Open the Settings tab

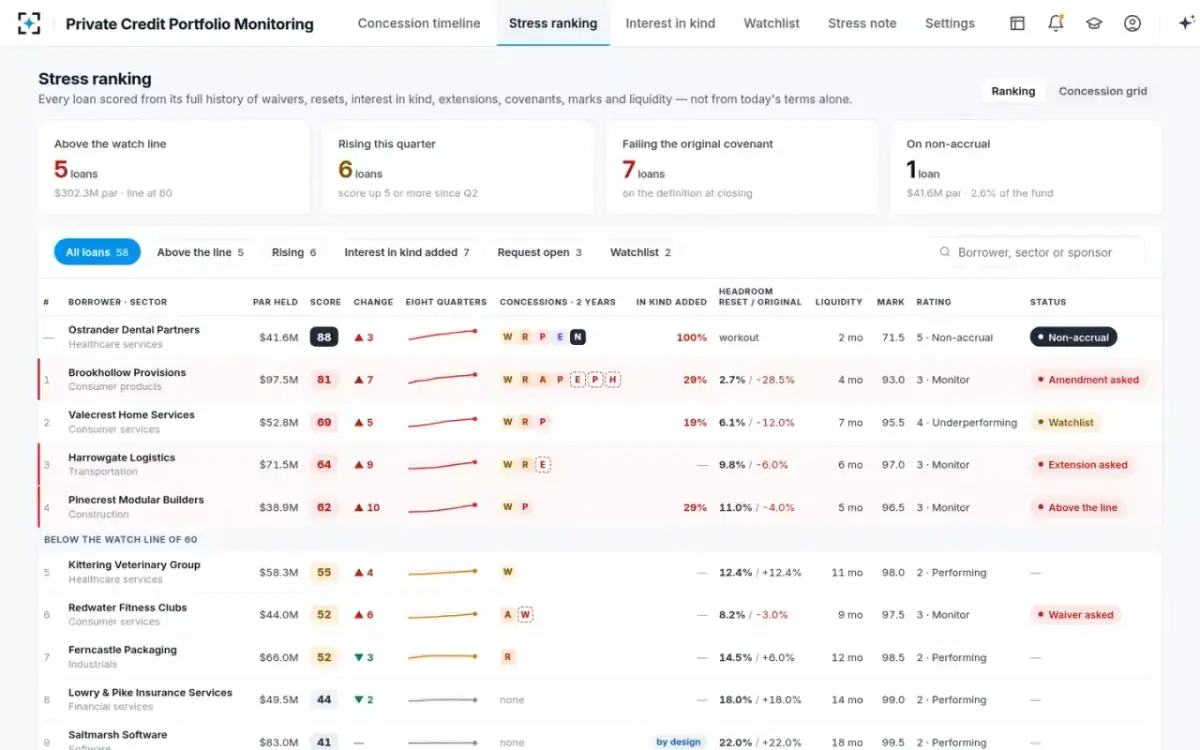[949, 23]
